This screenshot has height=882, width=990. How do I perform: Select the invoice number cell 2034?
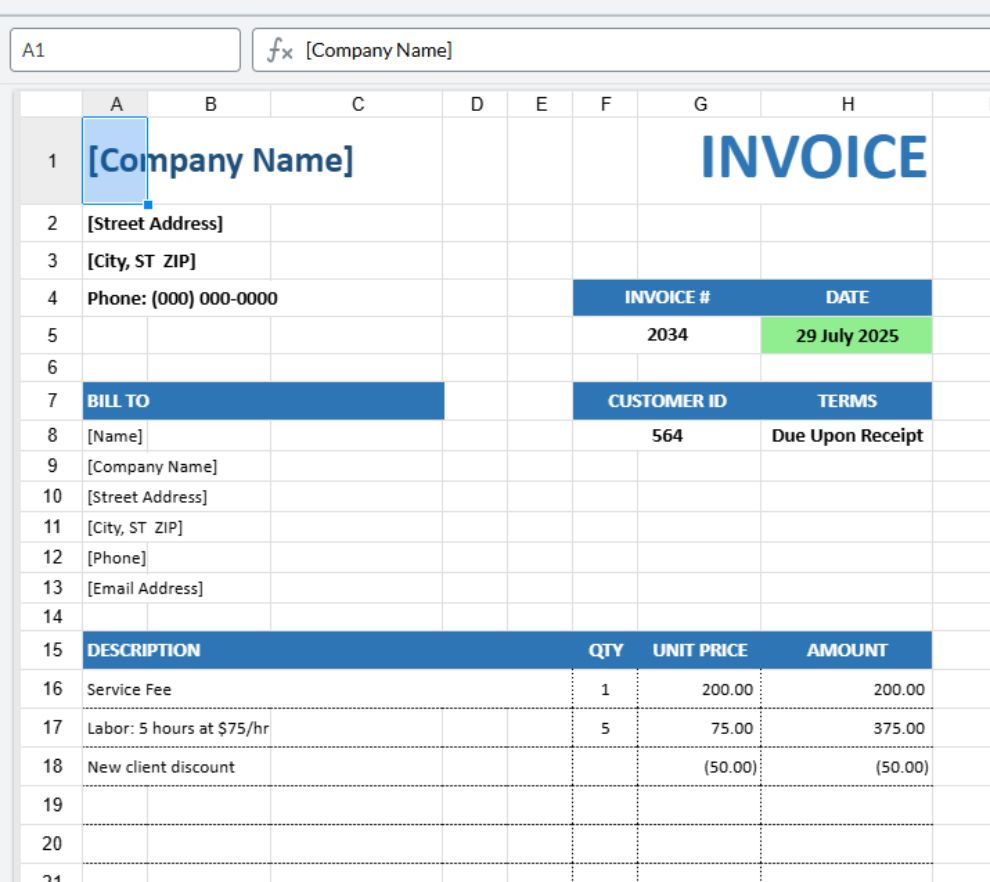(x=667, y=335)
